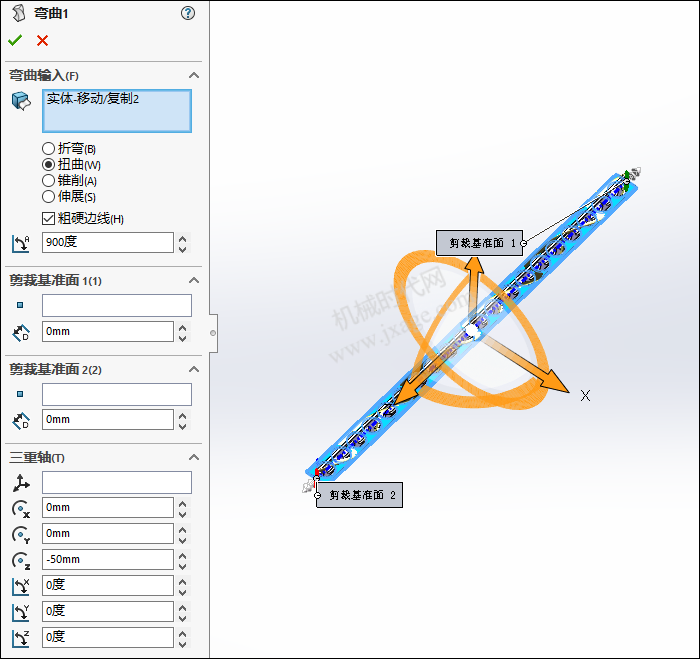Edit the trim plane 2 0mm distance field
This screenshot has width=700, height=659.
click(108, 420)
